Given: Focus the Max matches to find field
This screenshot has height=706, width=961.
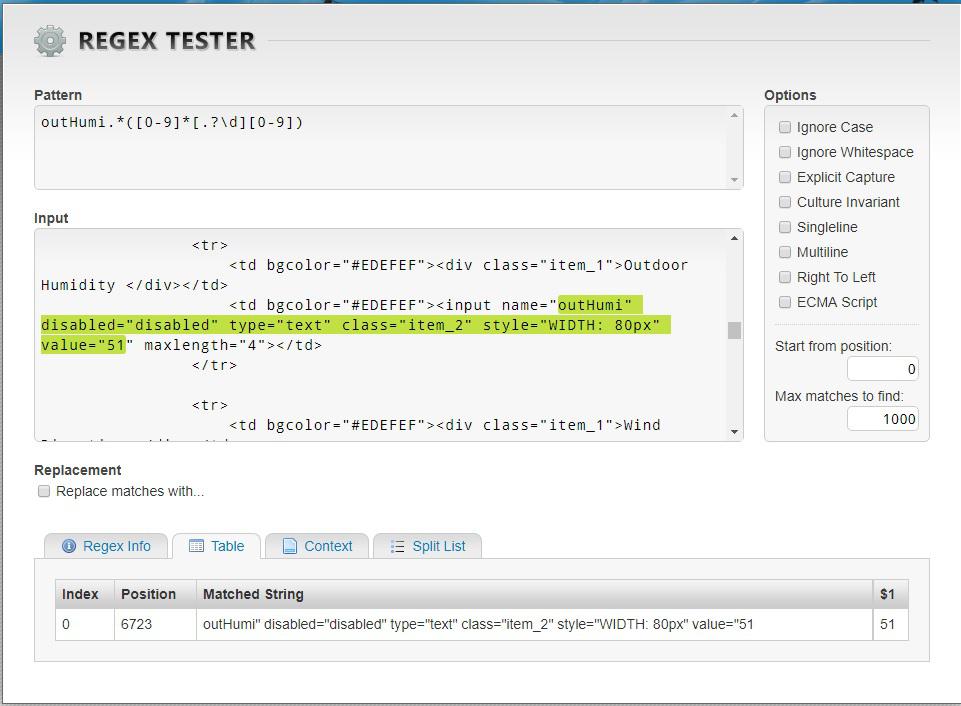Looking at the screenshot, I should pos(883,419).
